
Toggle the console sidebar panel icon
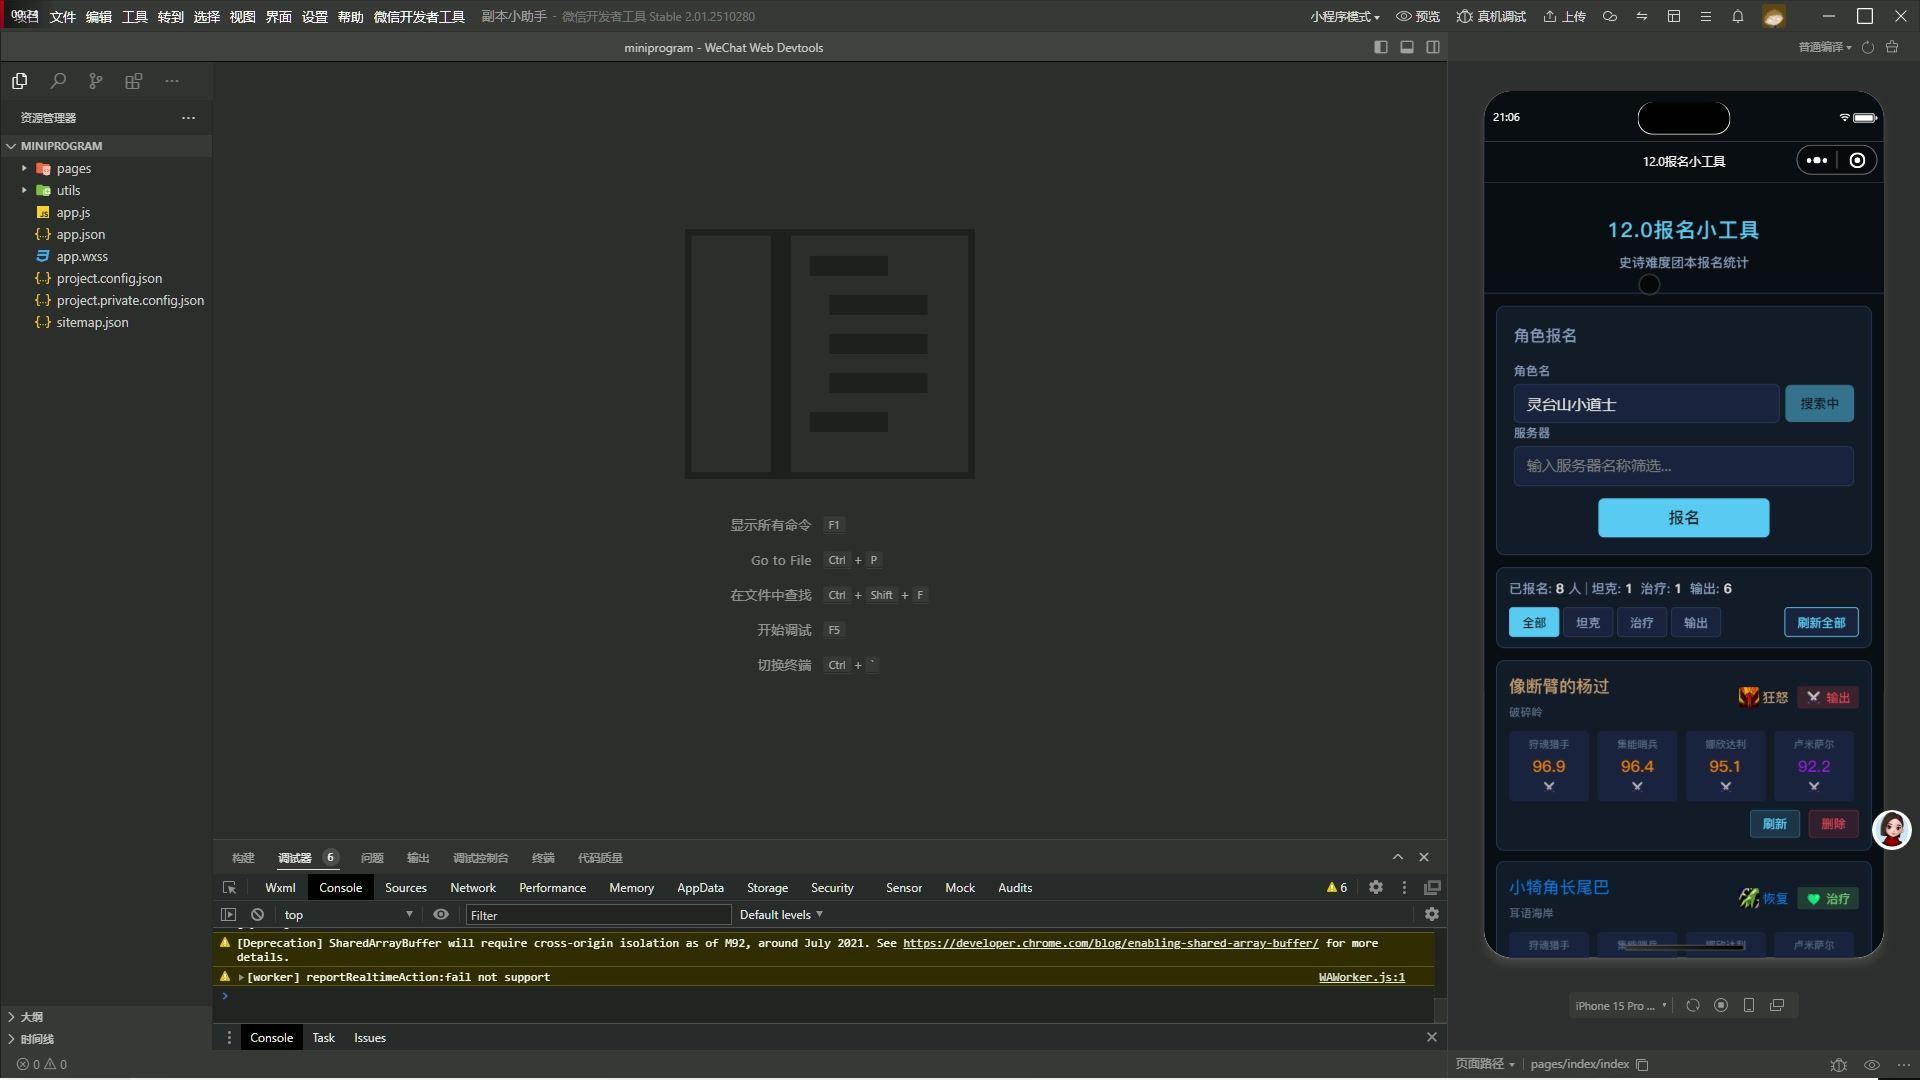[x=228, y=914]
